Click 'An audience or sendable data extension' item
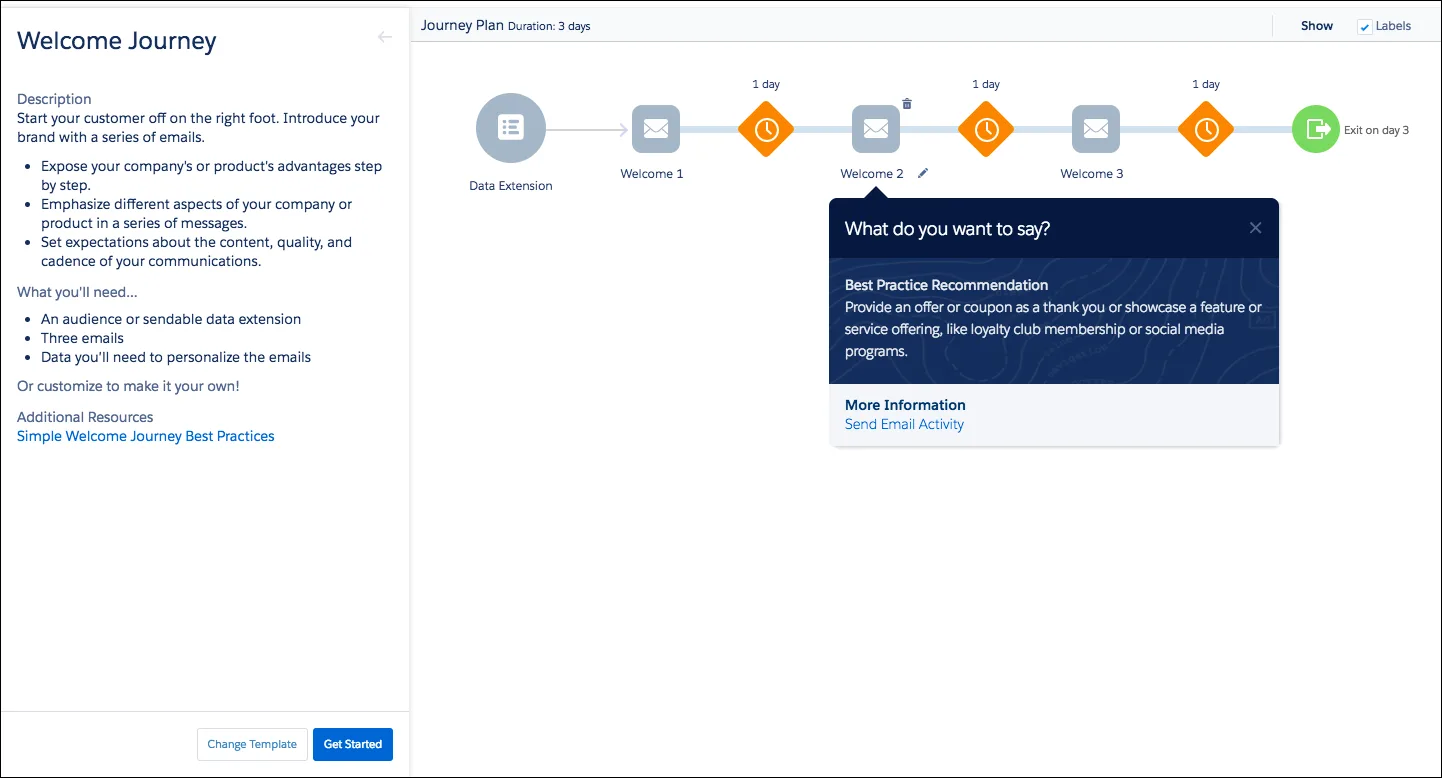 click(171, 319)
